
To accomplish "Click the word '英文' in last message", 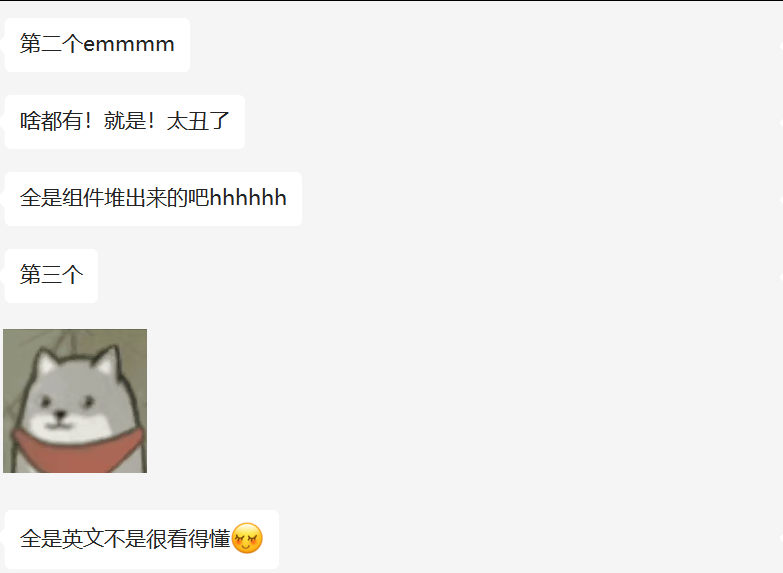I will click(83, 539).
